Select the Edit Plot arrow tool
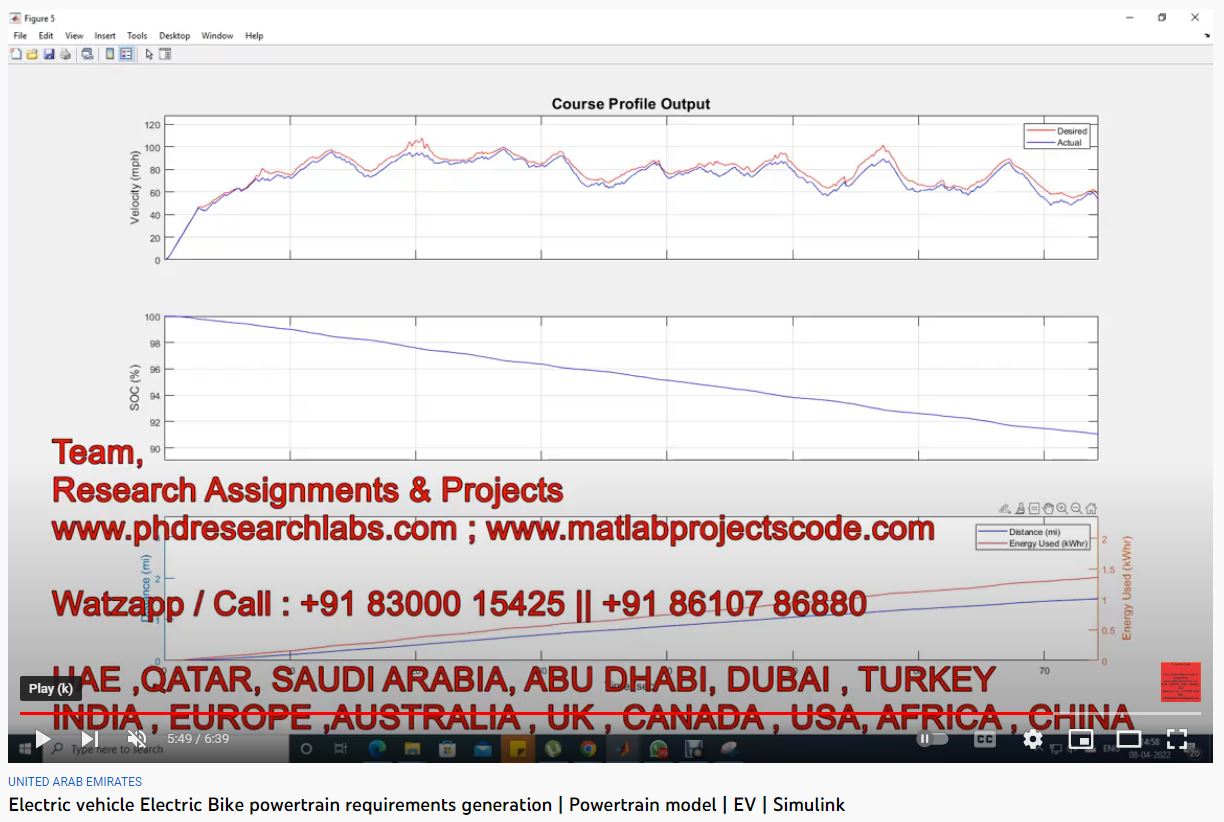This screenshot has width=1224, height=822. click(x=149, y=54)
